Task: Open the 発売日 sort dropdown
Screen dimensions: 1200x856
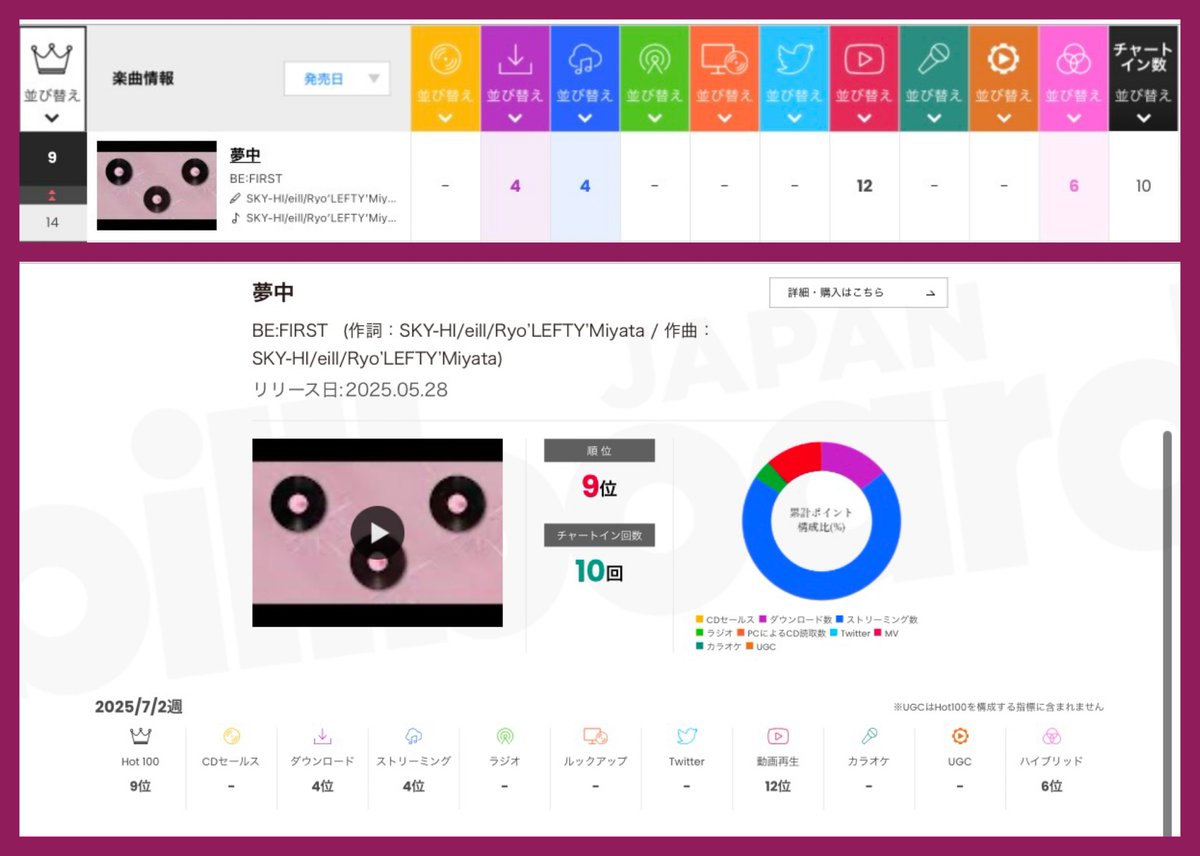Action: (x=337, y=78)
